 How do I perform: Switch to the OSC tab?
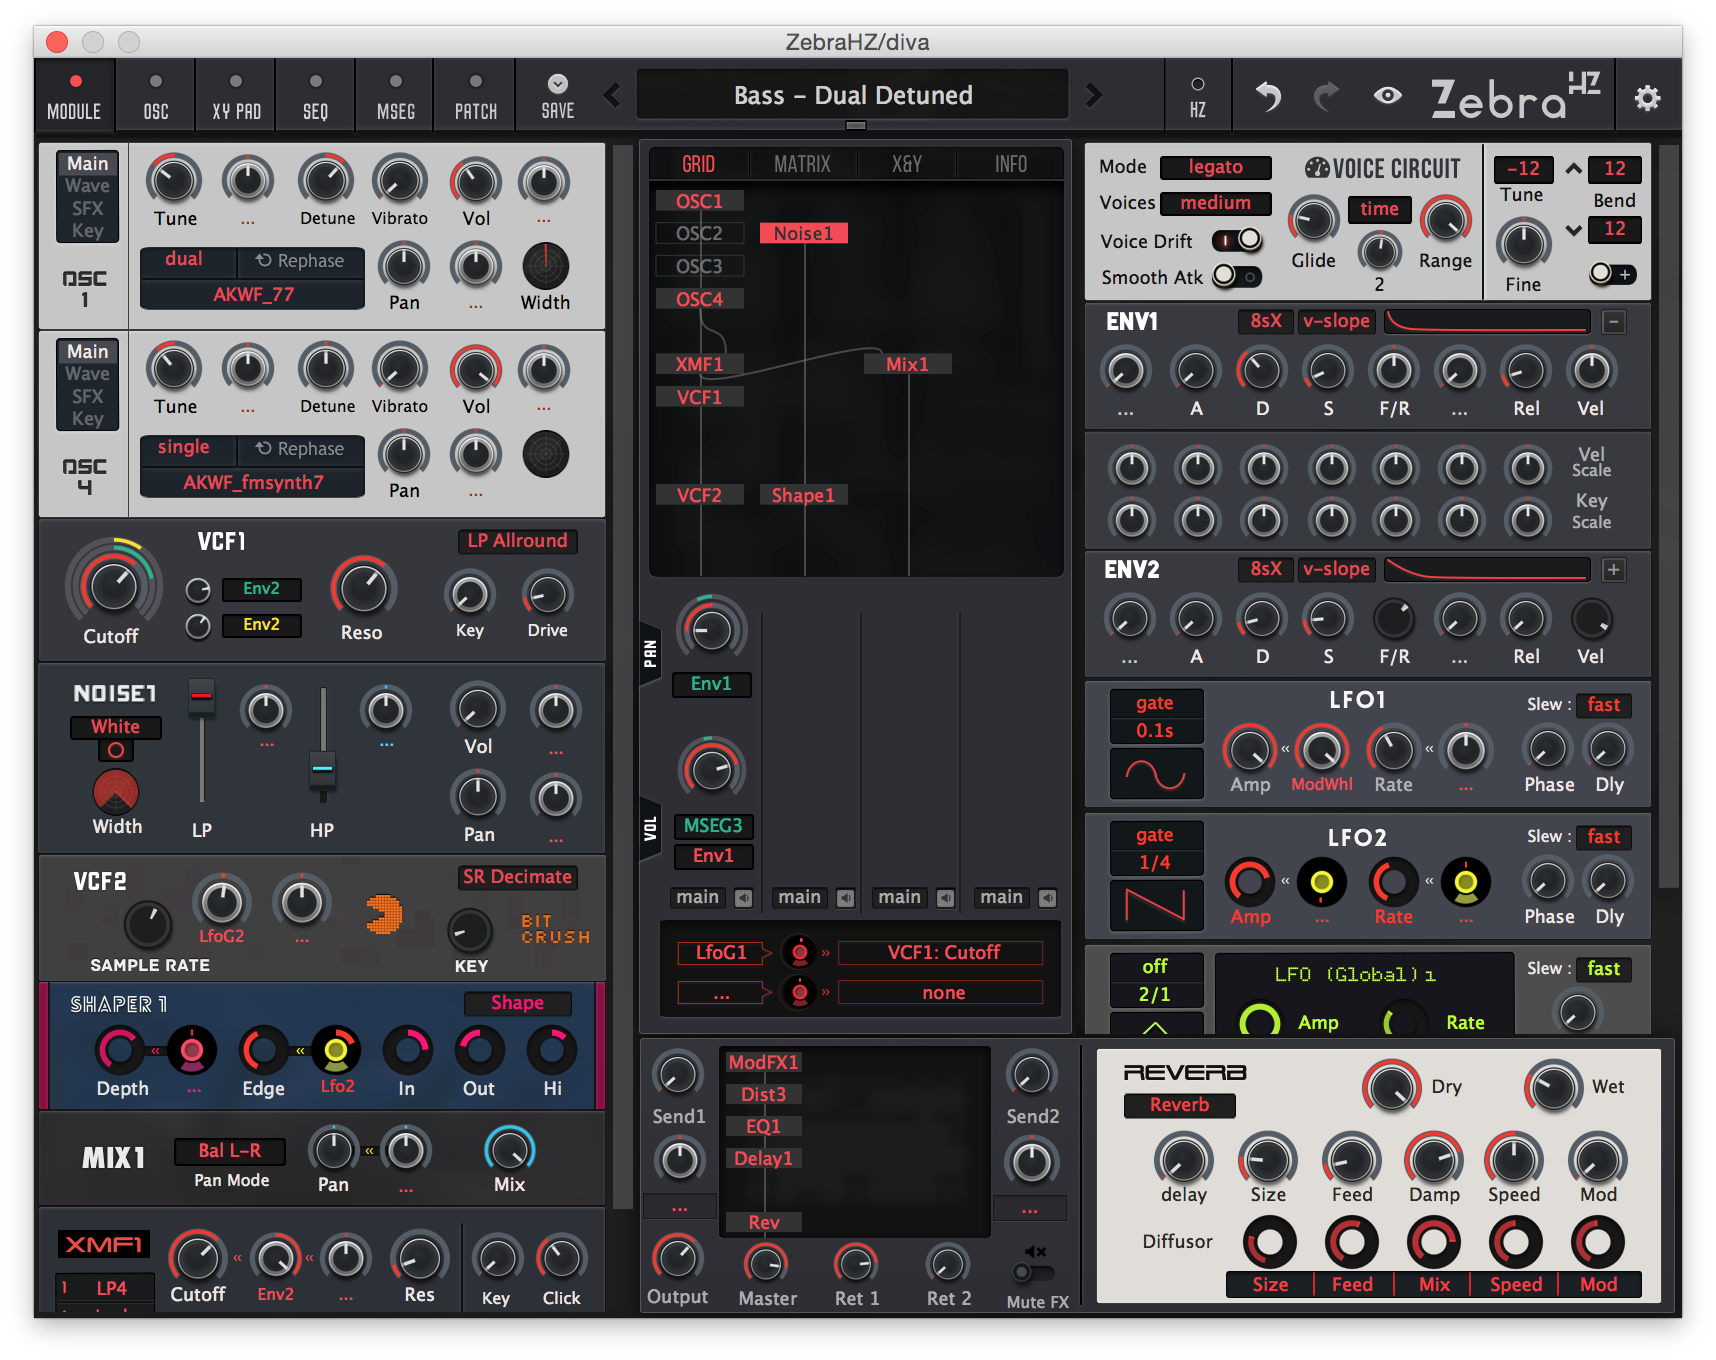click(x=156, y=96)
